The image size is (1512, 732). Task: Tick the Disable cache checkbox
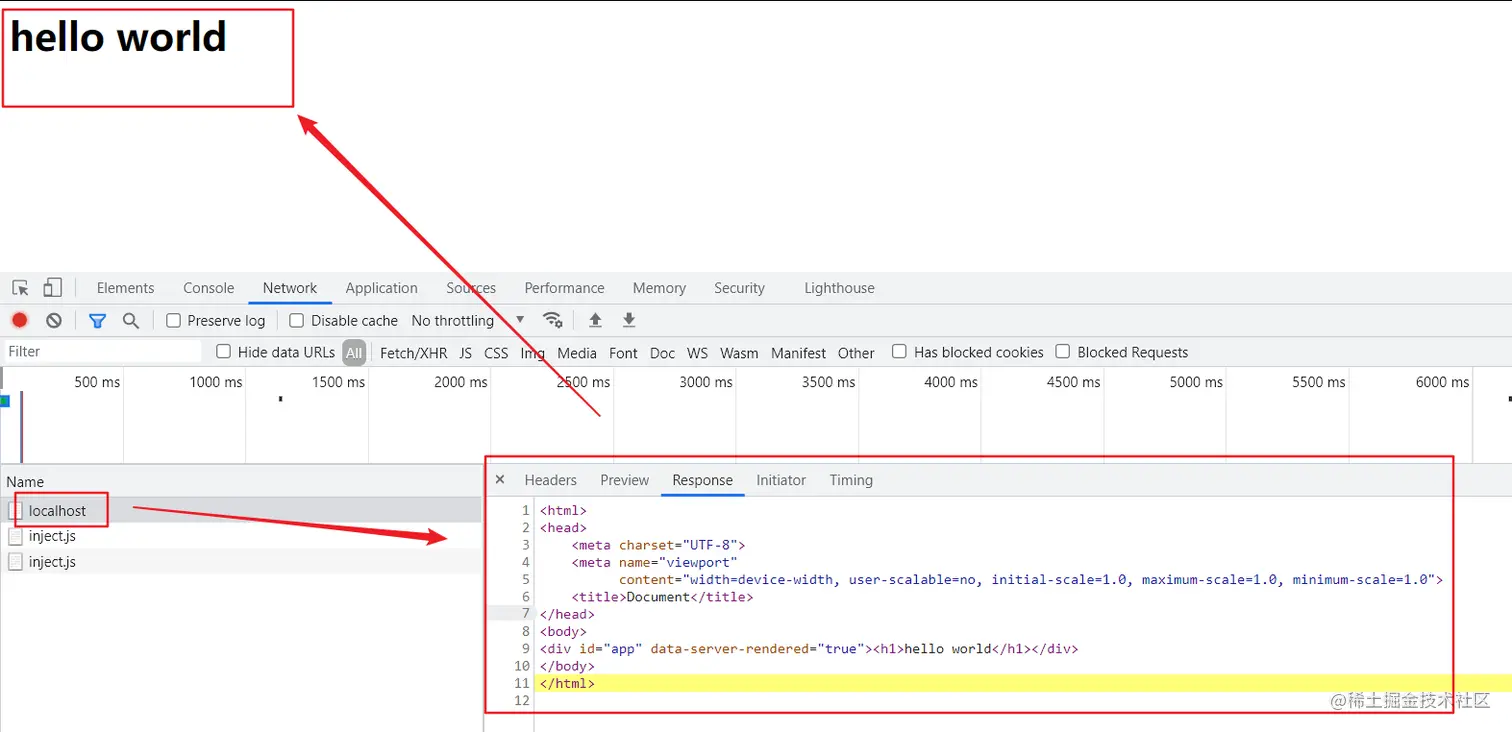[x=296, y=320]
